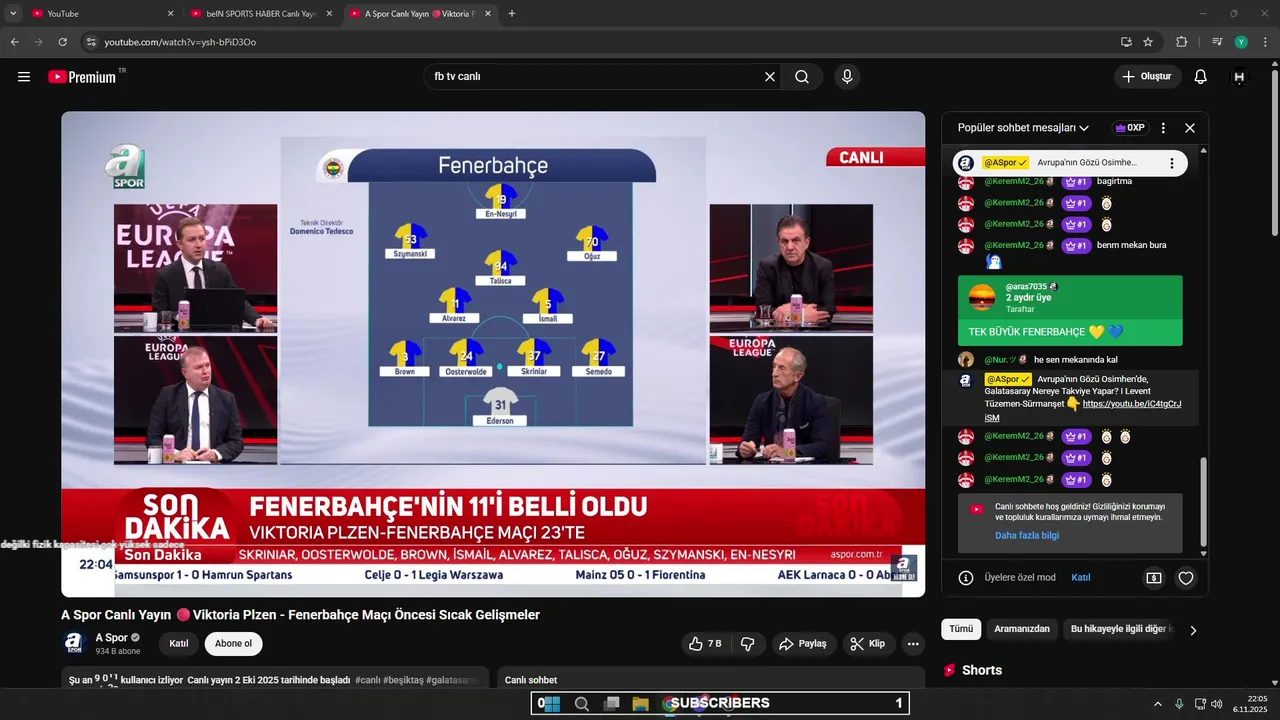Open Chrome extensions puzzle icon

[1182, 42]
